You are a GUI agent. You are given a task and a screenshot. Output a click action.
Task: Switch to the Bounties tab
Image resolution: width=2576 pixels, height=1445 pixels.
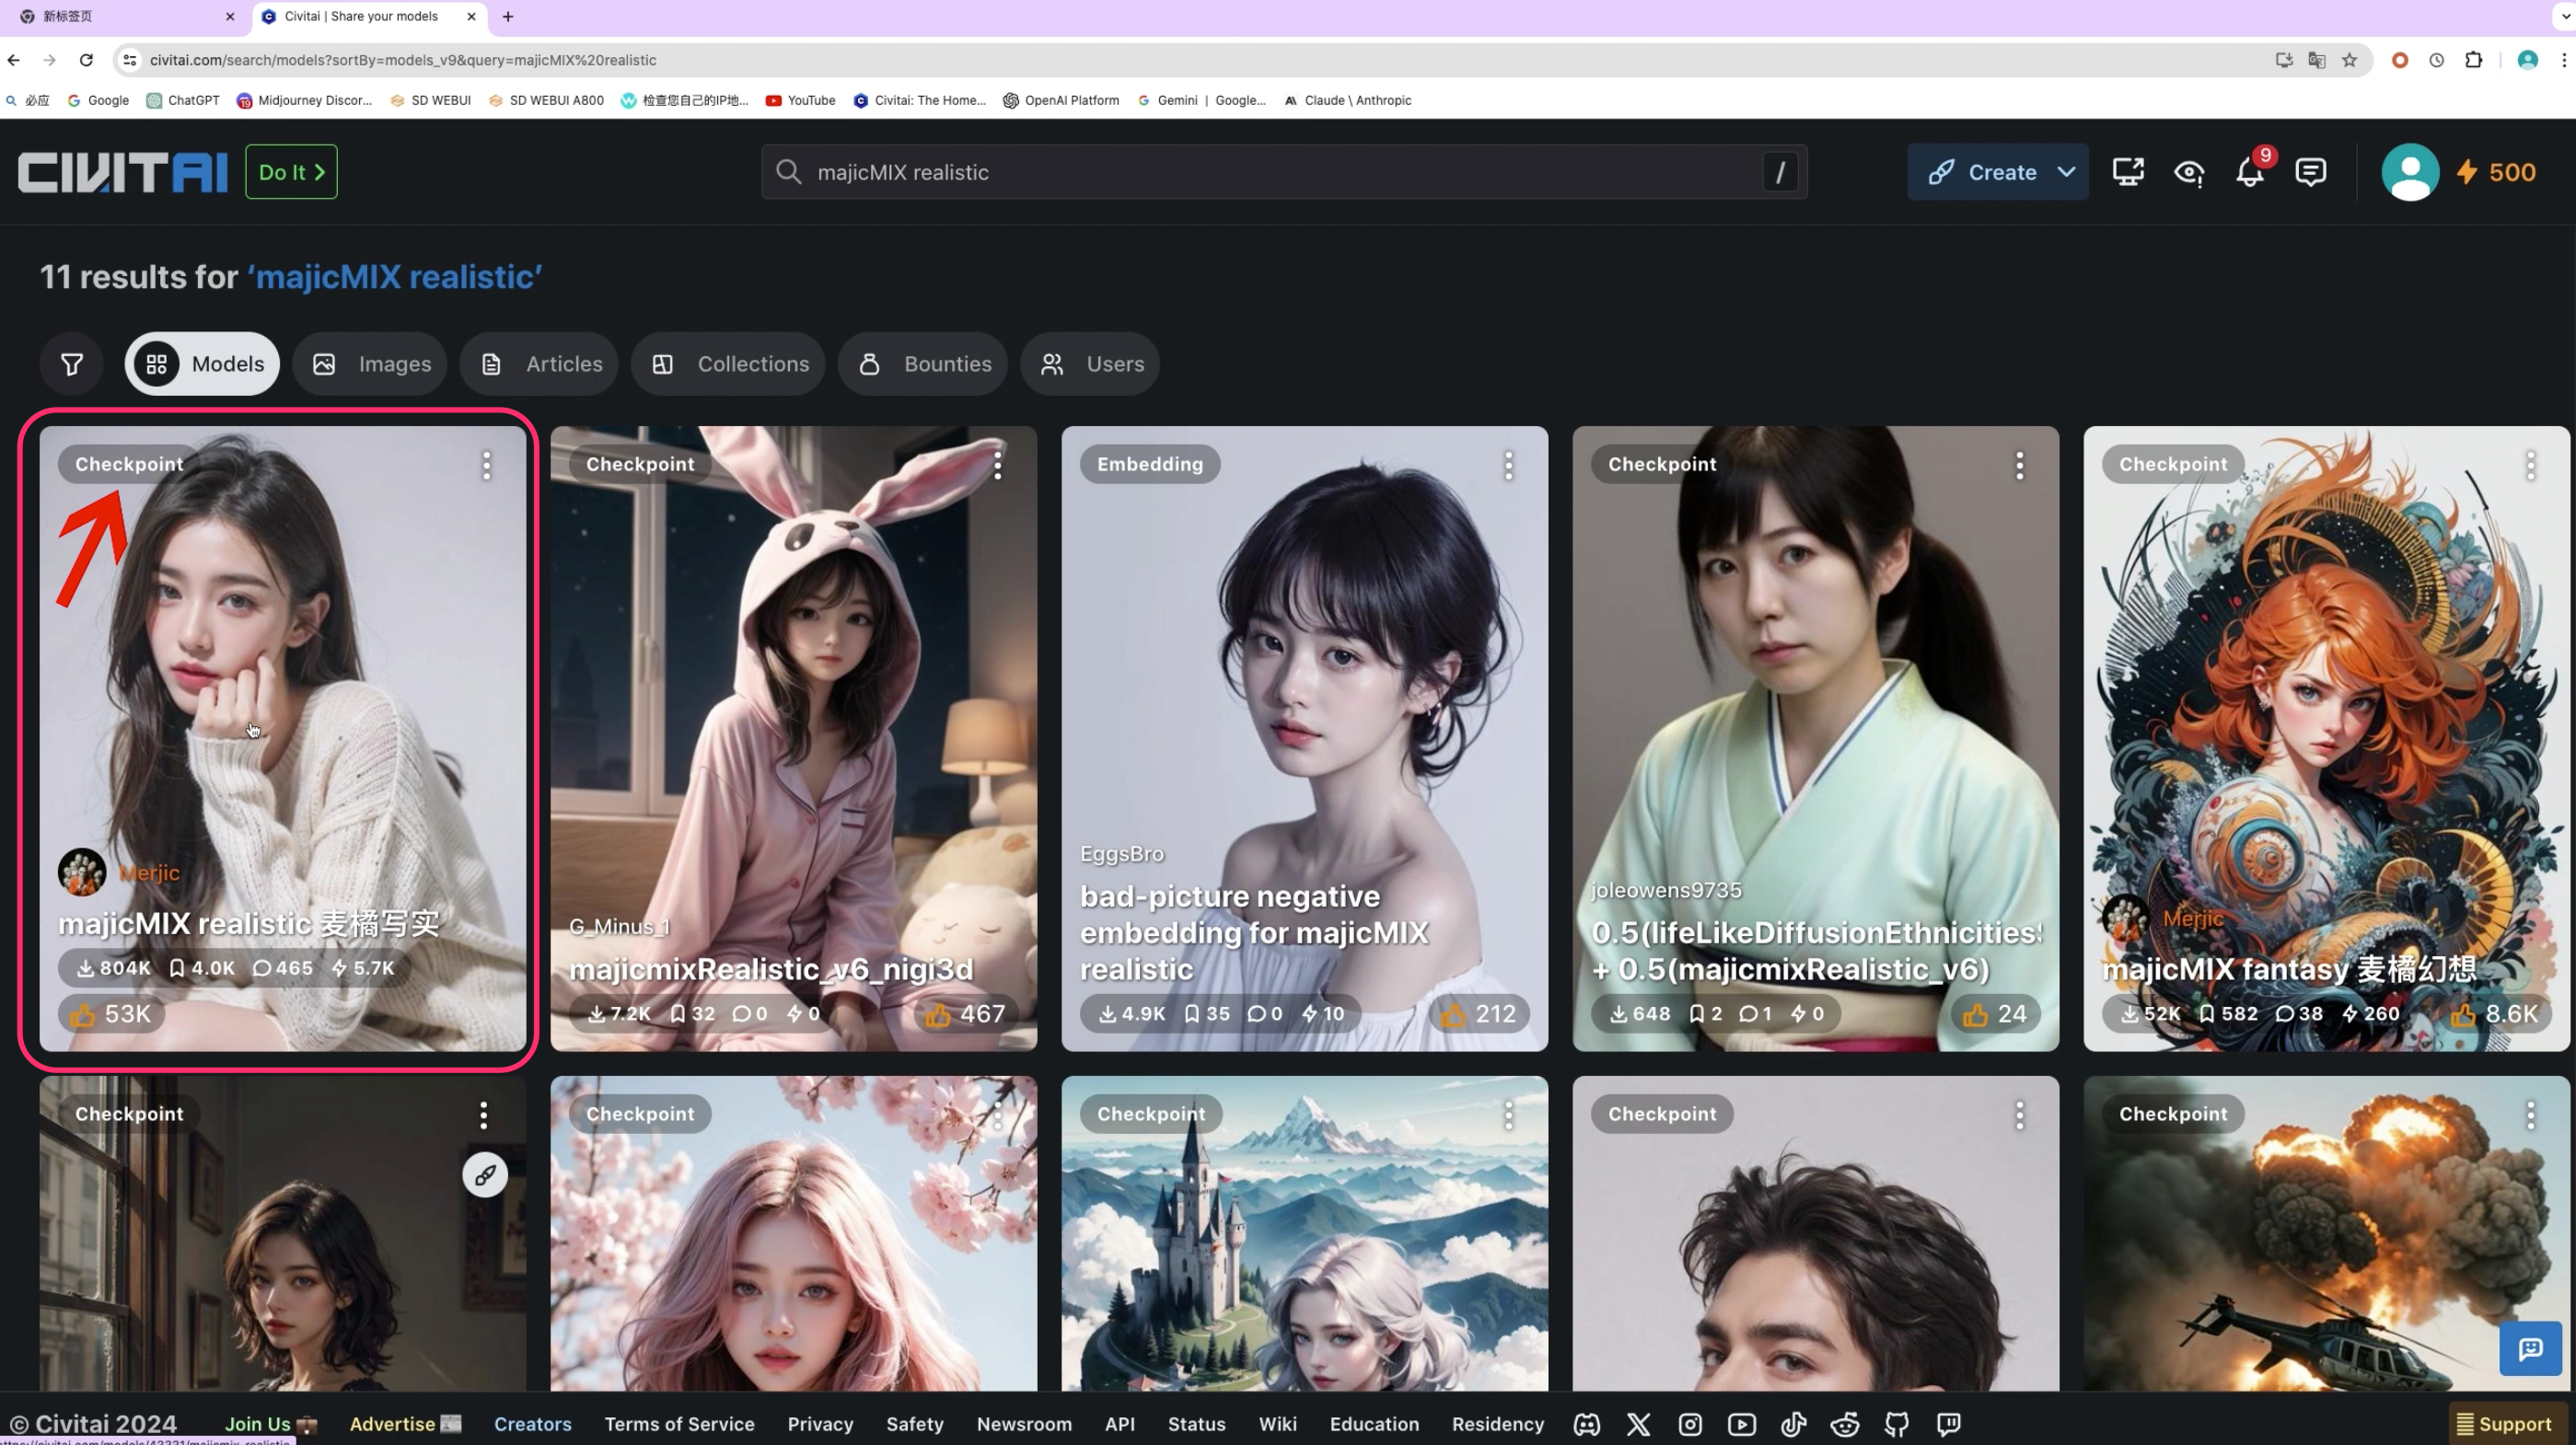923,364
